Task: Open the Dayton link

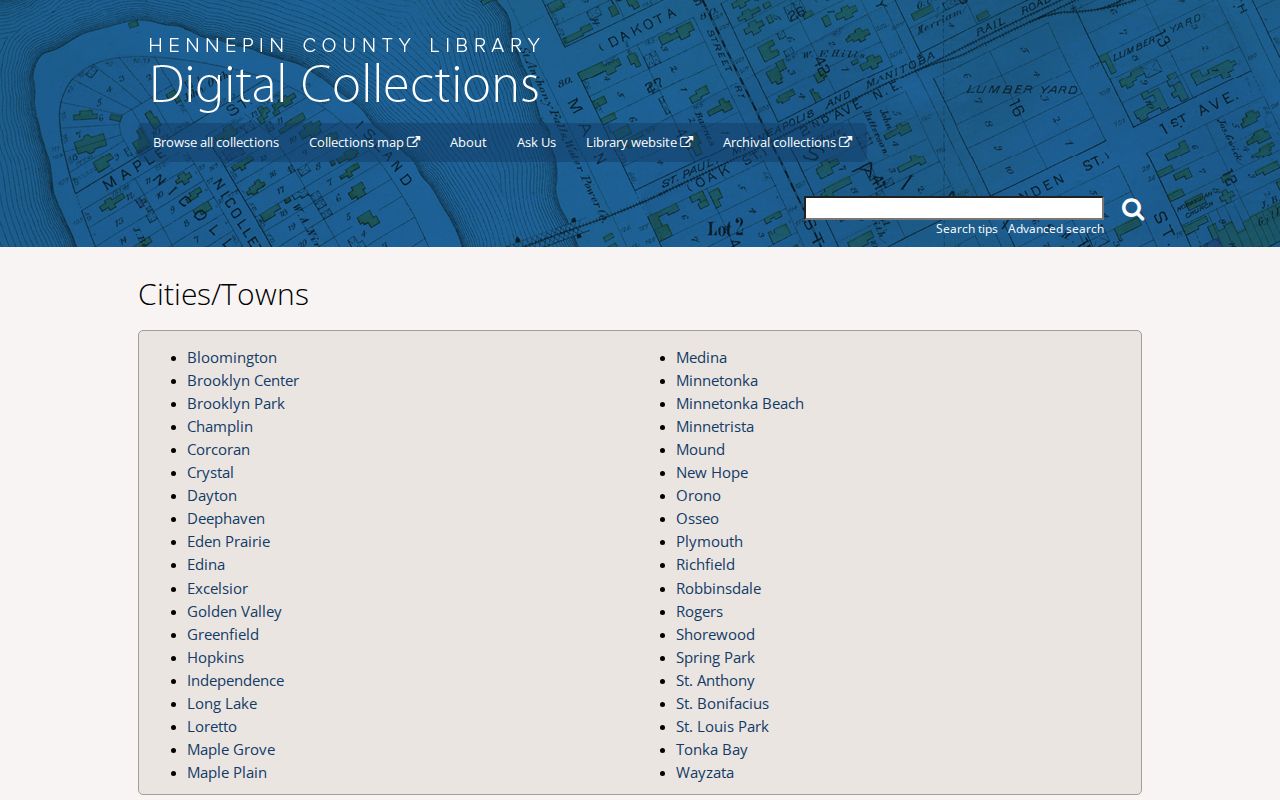Action: (x=212, y=495)
